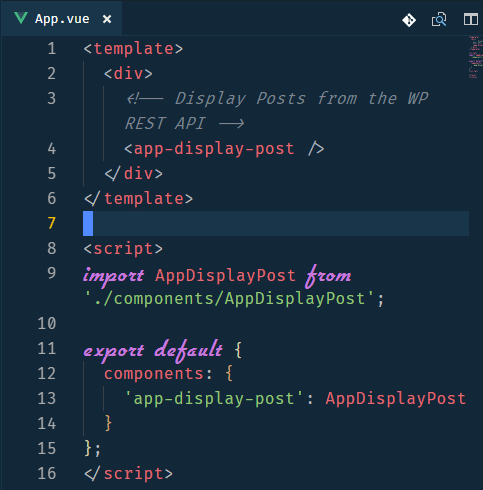Split the editor with the layout icon

pyautogui.click(x=471, y=19)
